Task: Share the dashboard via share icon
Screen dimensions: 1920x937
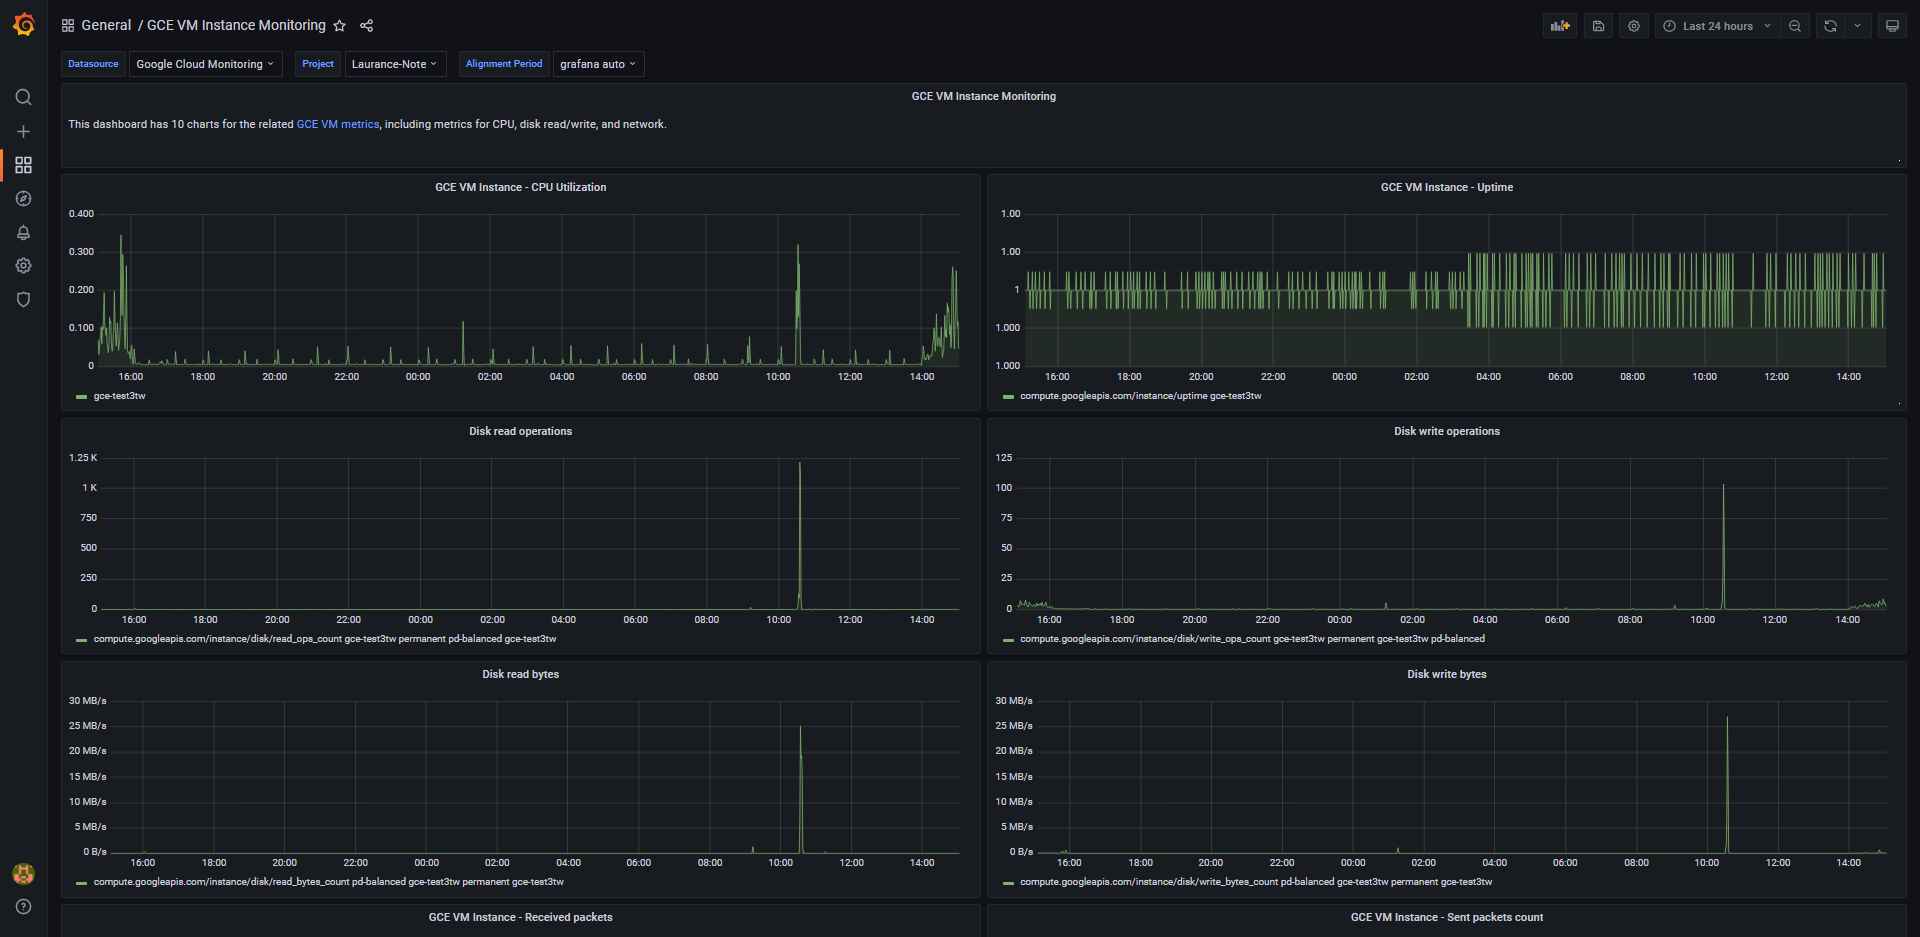Action: click(x=367, y=26)
